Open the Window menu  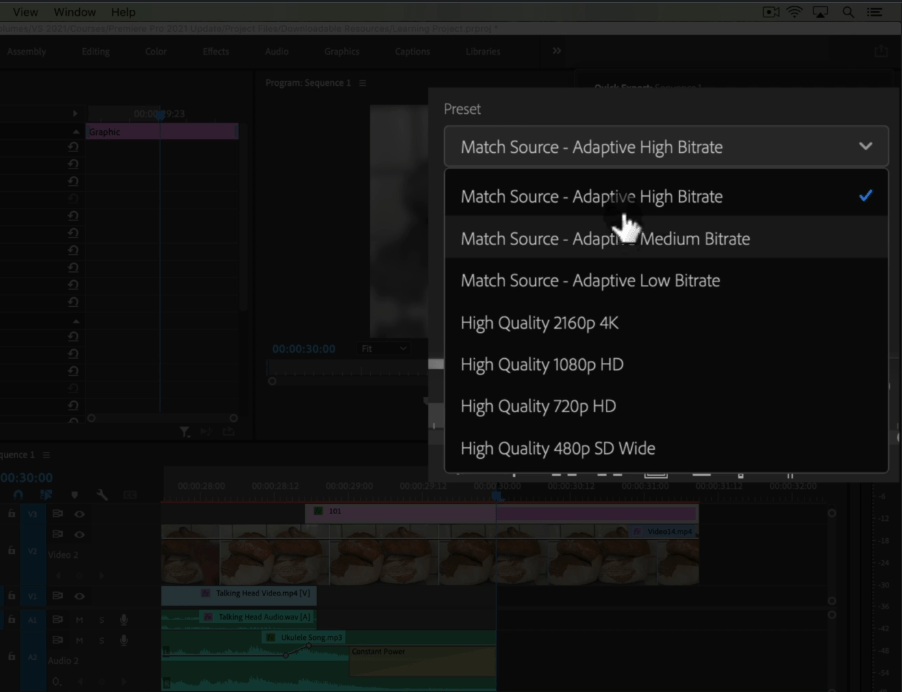(x=75, y=12)
